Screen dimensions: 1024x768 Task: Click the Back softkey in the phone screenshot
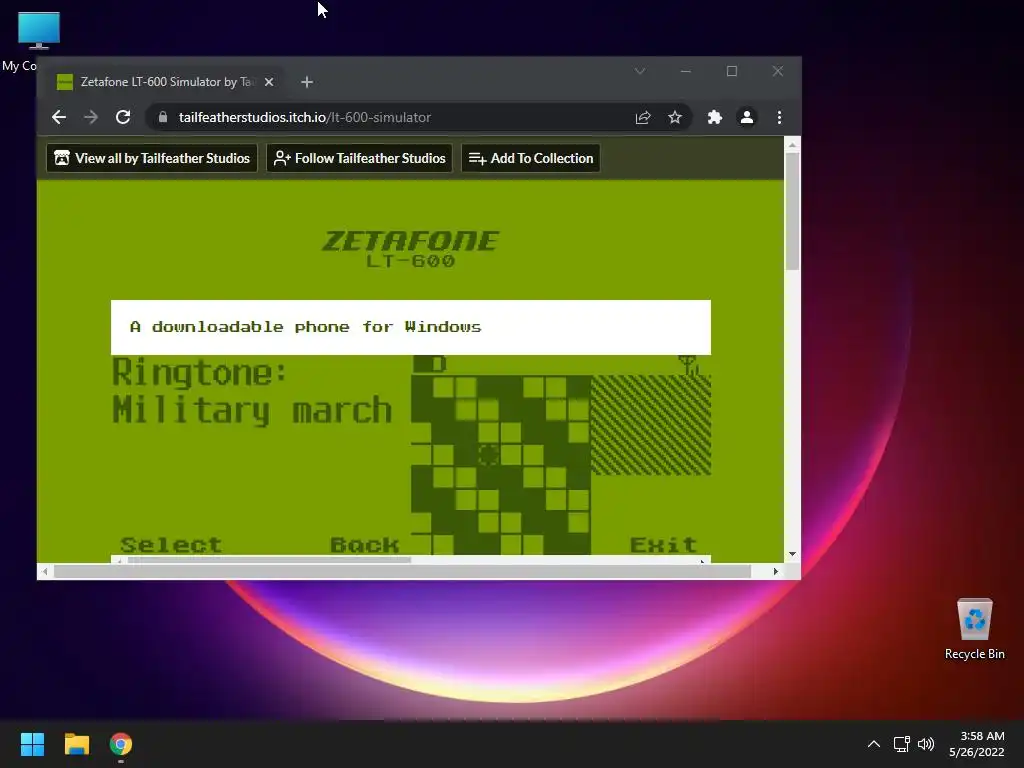click(364, 545)
